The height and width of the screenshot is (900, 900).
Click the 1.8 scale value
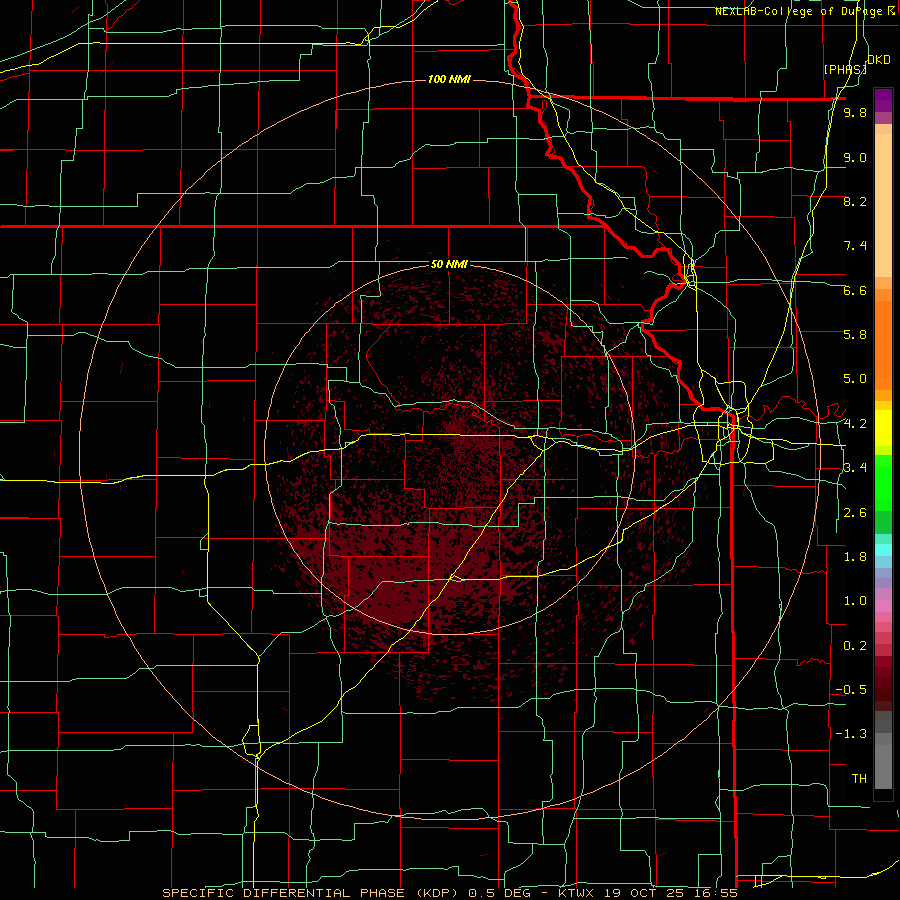coord(855,557)
